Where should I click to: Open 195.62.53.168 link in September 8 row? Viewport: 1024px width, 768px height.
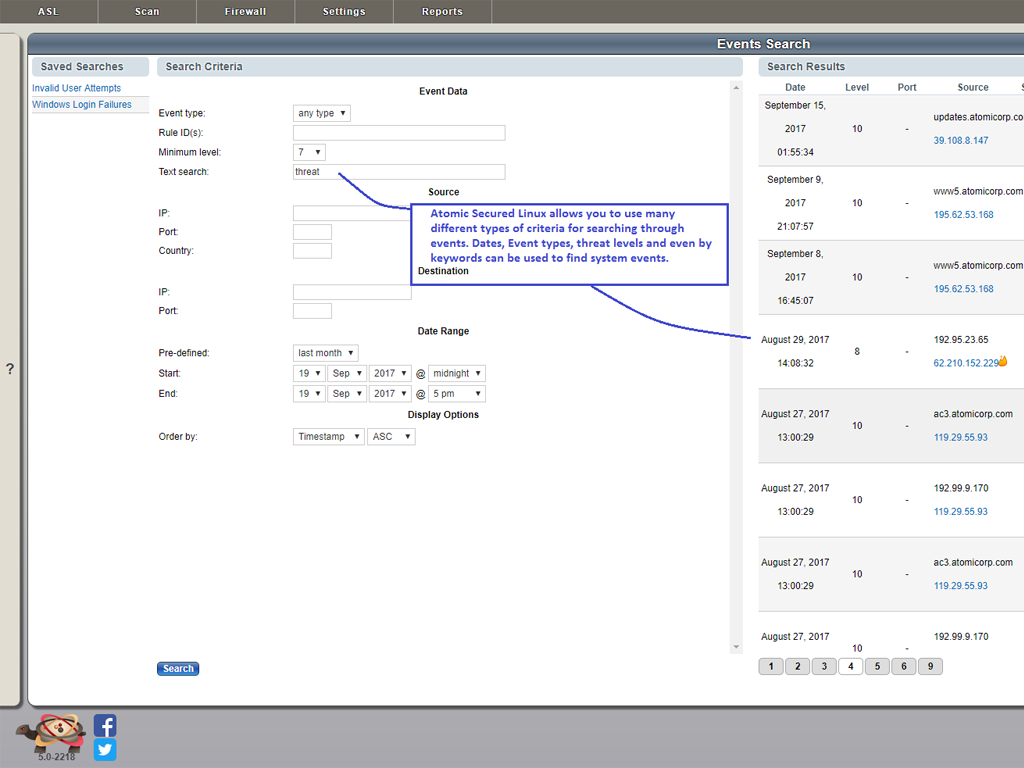coord(963,289)
